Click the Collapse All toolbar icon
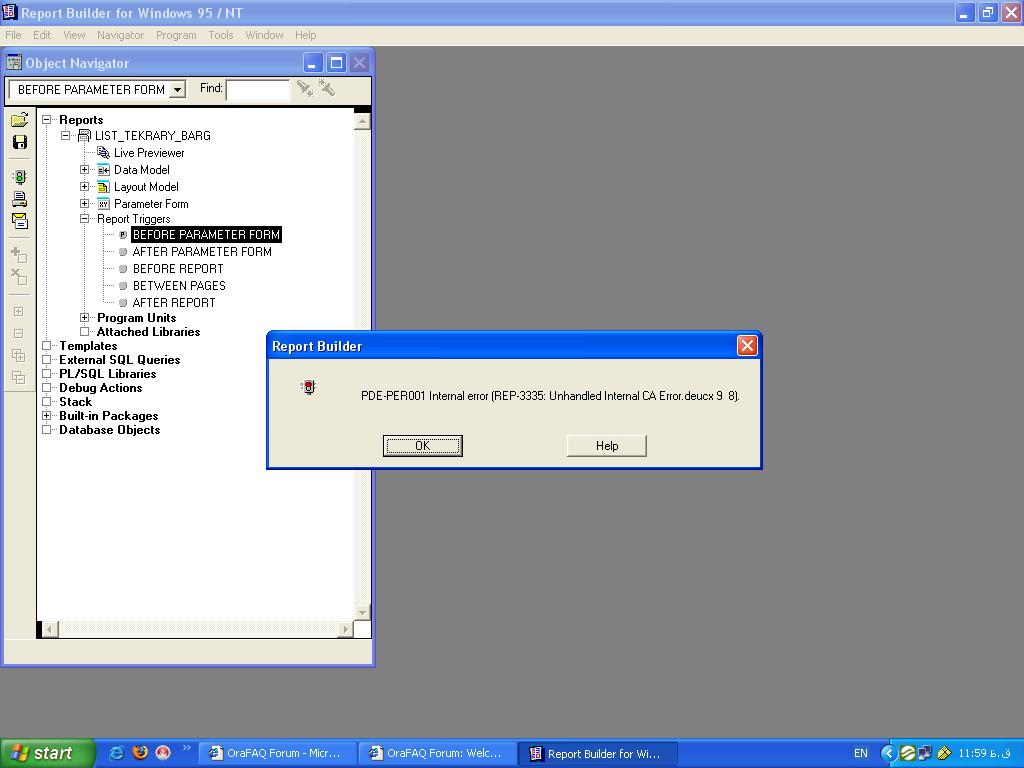The image size is (1024, 768). 18,377
